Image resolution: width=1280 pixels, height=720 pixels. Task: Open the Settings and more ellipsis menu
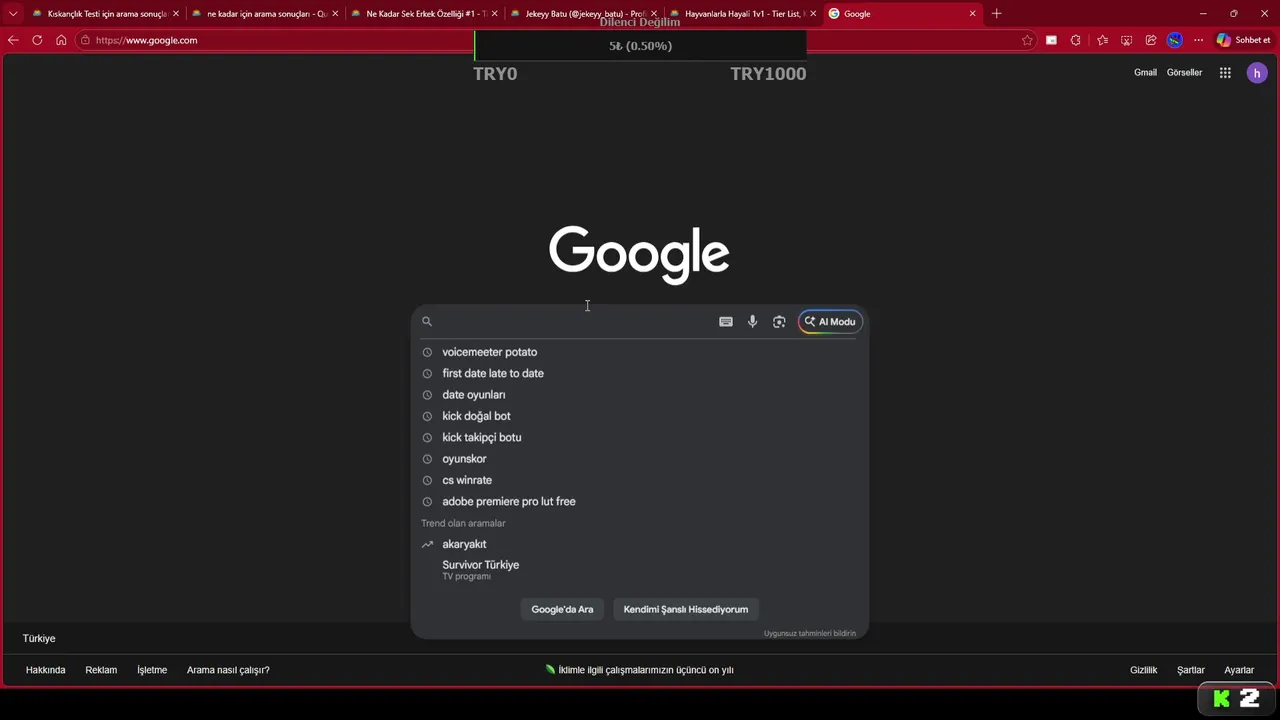(x=1198, y=40)
